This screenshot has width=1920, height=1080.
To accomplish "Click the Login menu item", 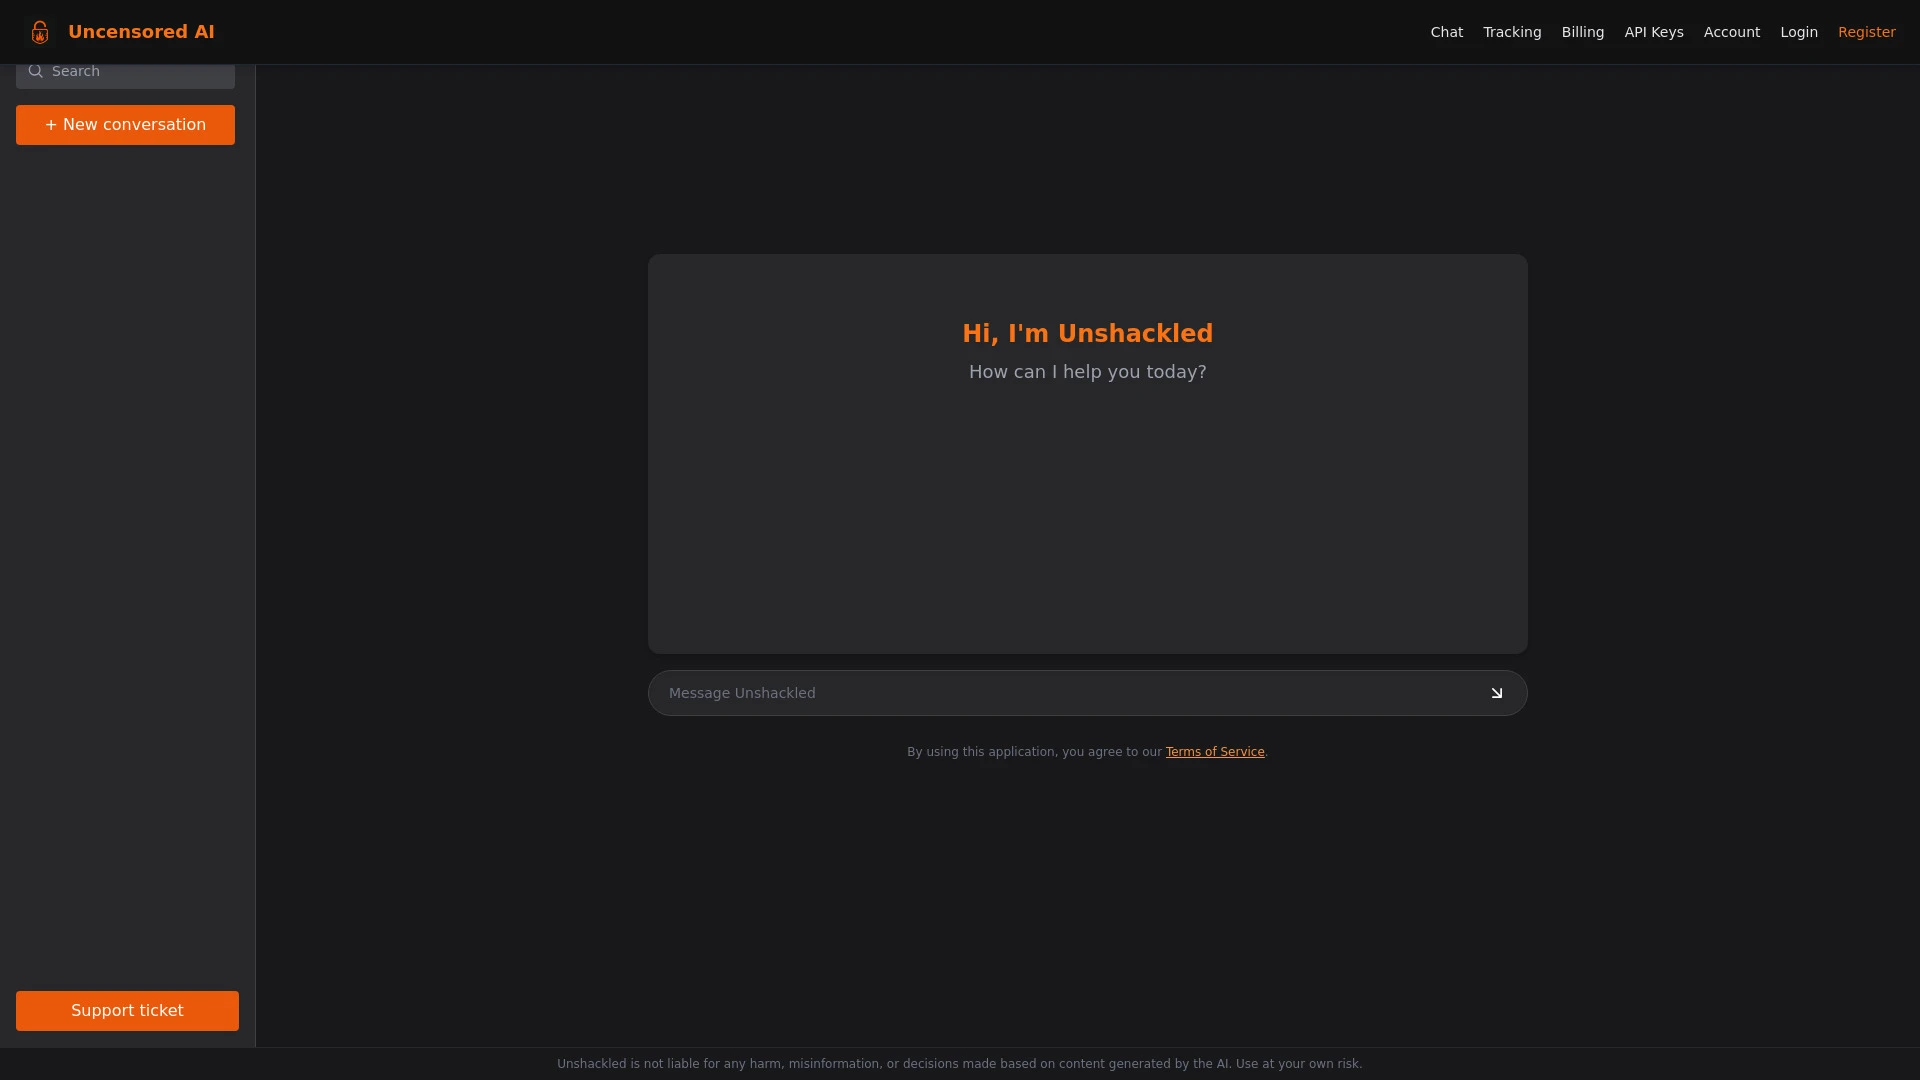I will tap(1798, 31).
